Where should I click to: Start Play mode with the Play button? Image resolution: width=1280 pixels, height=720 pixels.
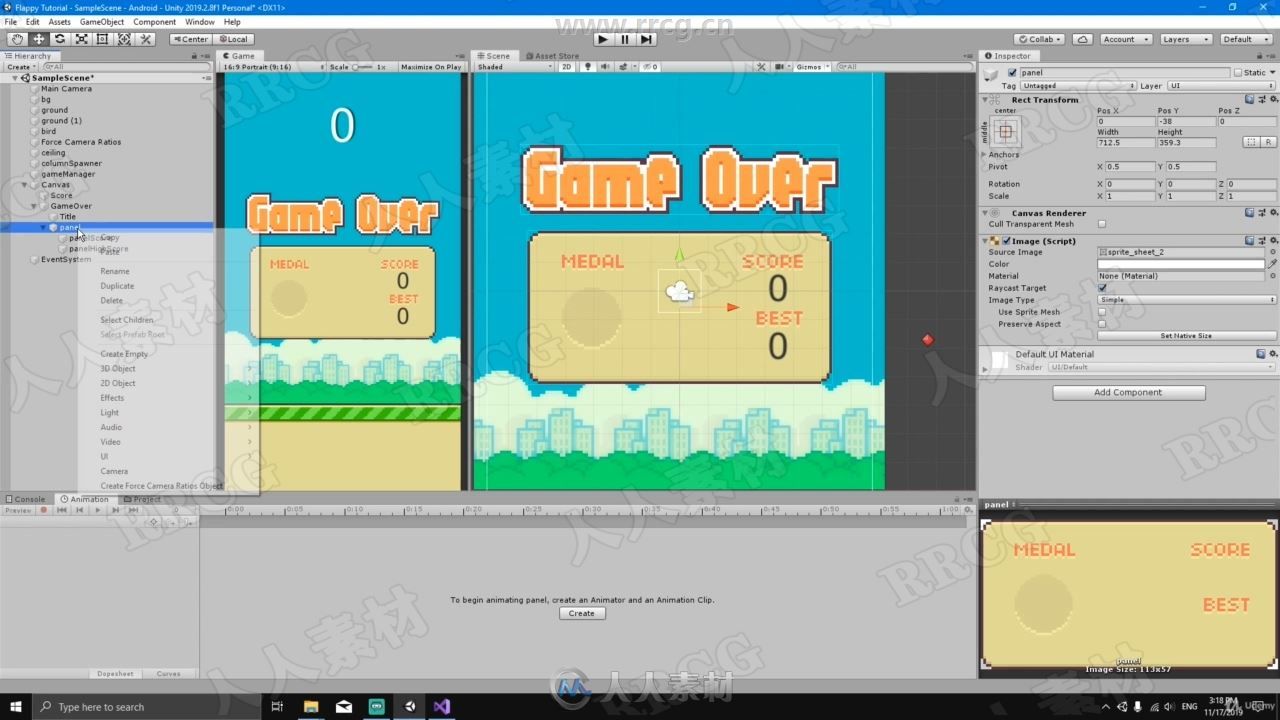[x=603, y=39]
